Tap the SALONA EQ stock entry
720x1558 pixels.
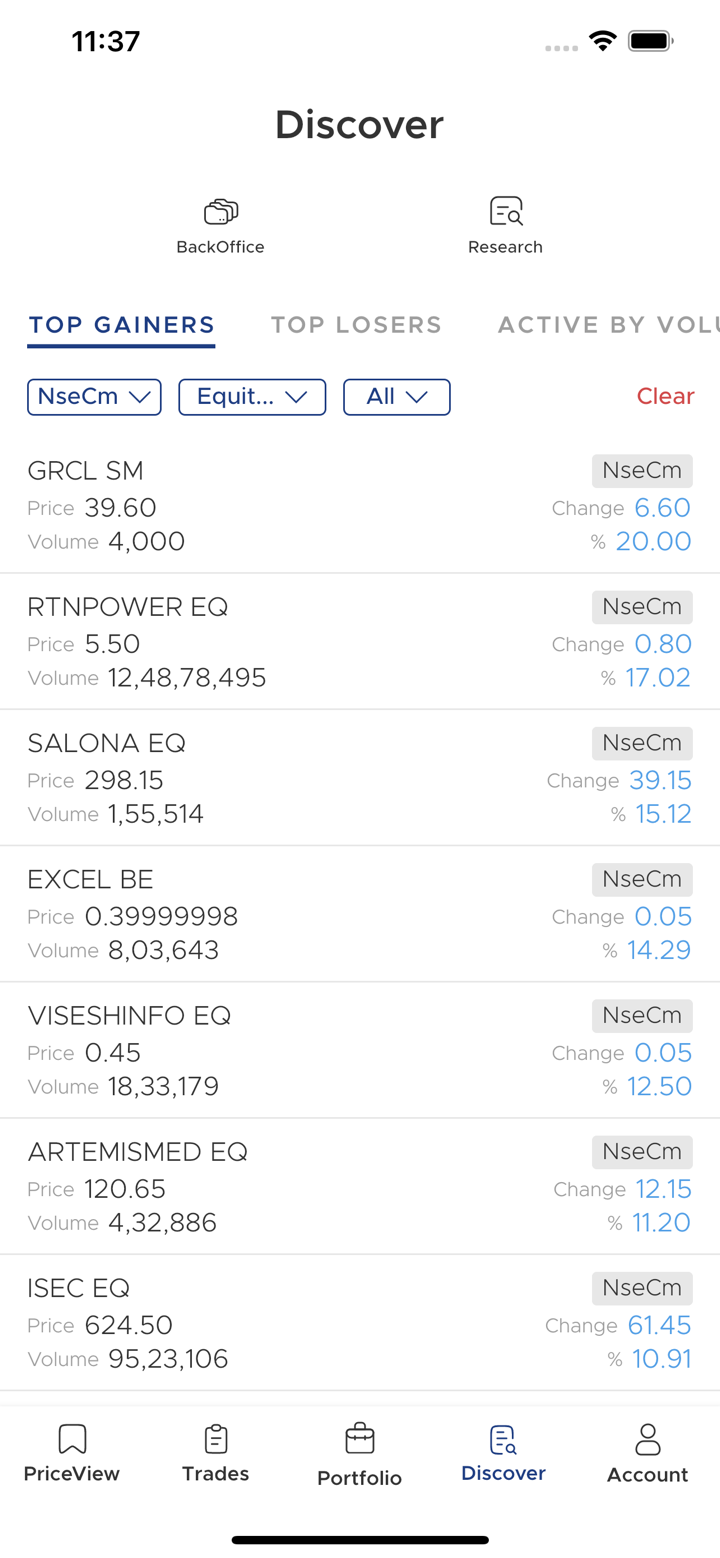300,778
